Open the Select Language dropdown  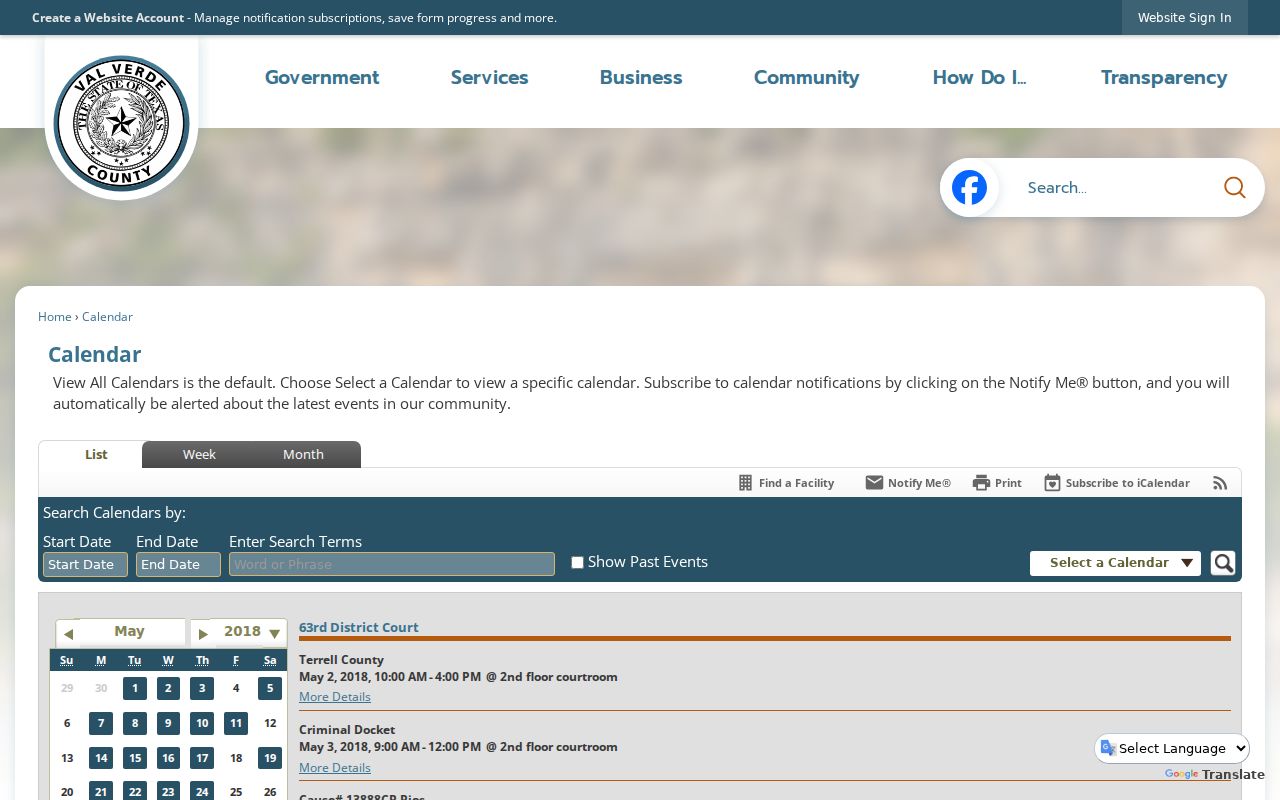click(x=1172, y=748)
